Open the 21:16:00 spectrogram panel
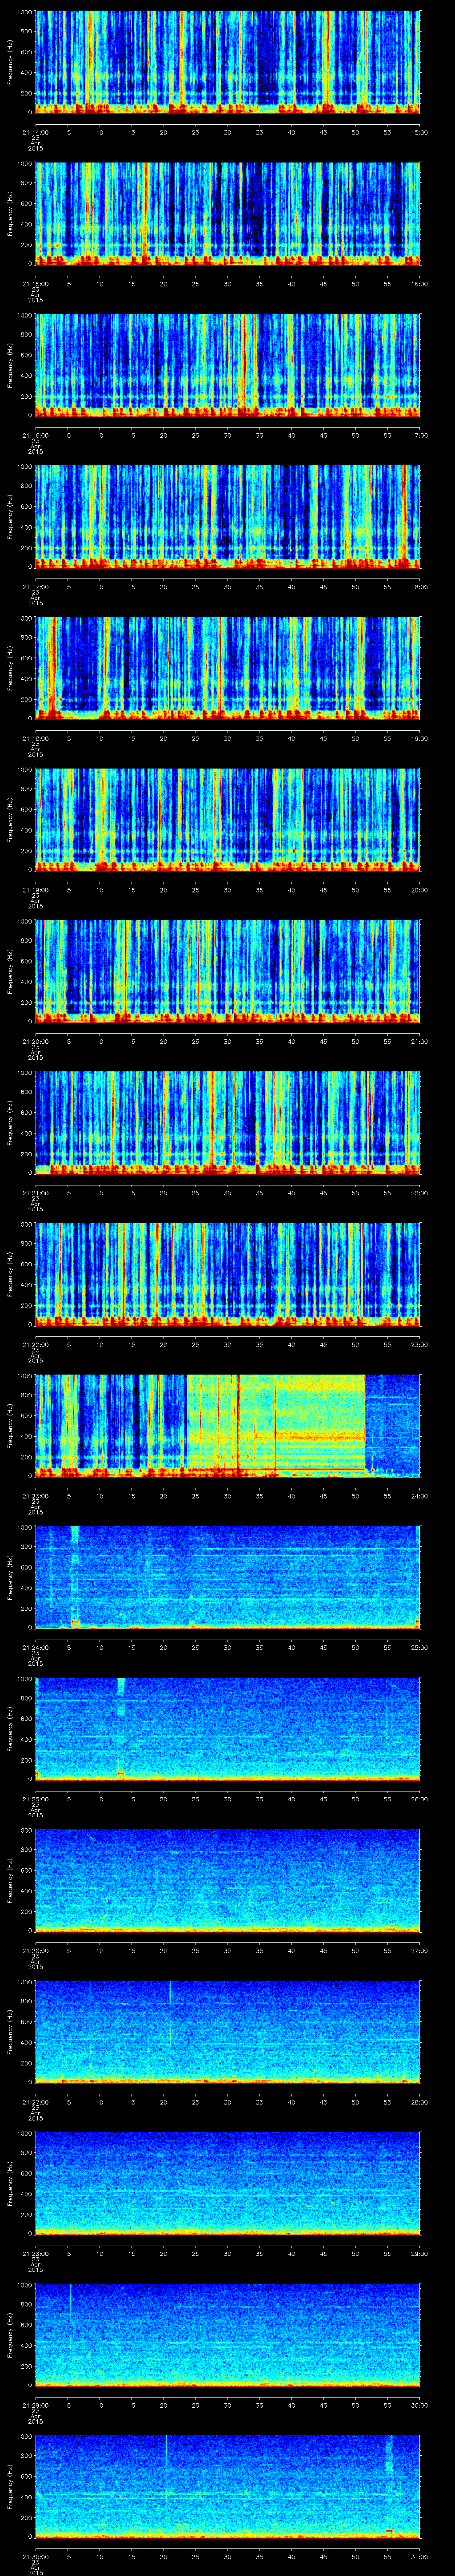Image resolution: width=455 pixels, height=2576 pixels. pos(227,364)
